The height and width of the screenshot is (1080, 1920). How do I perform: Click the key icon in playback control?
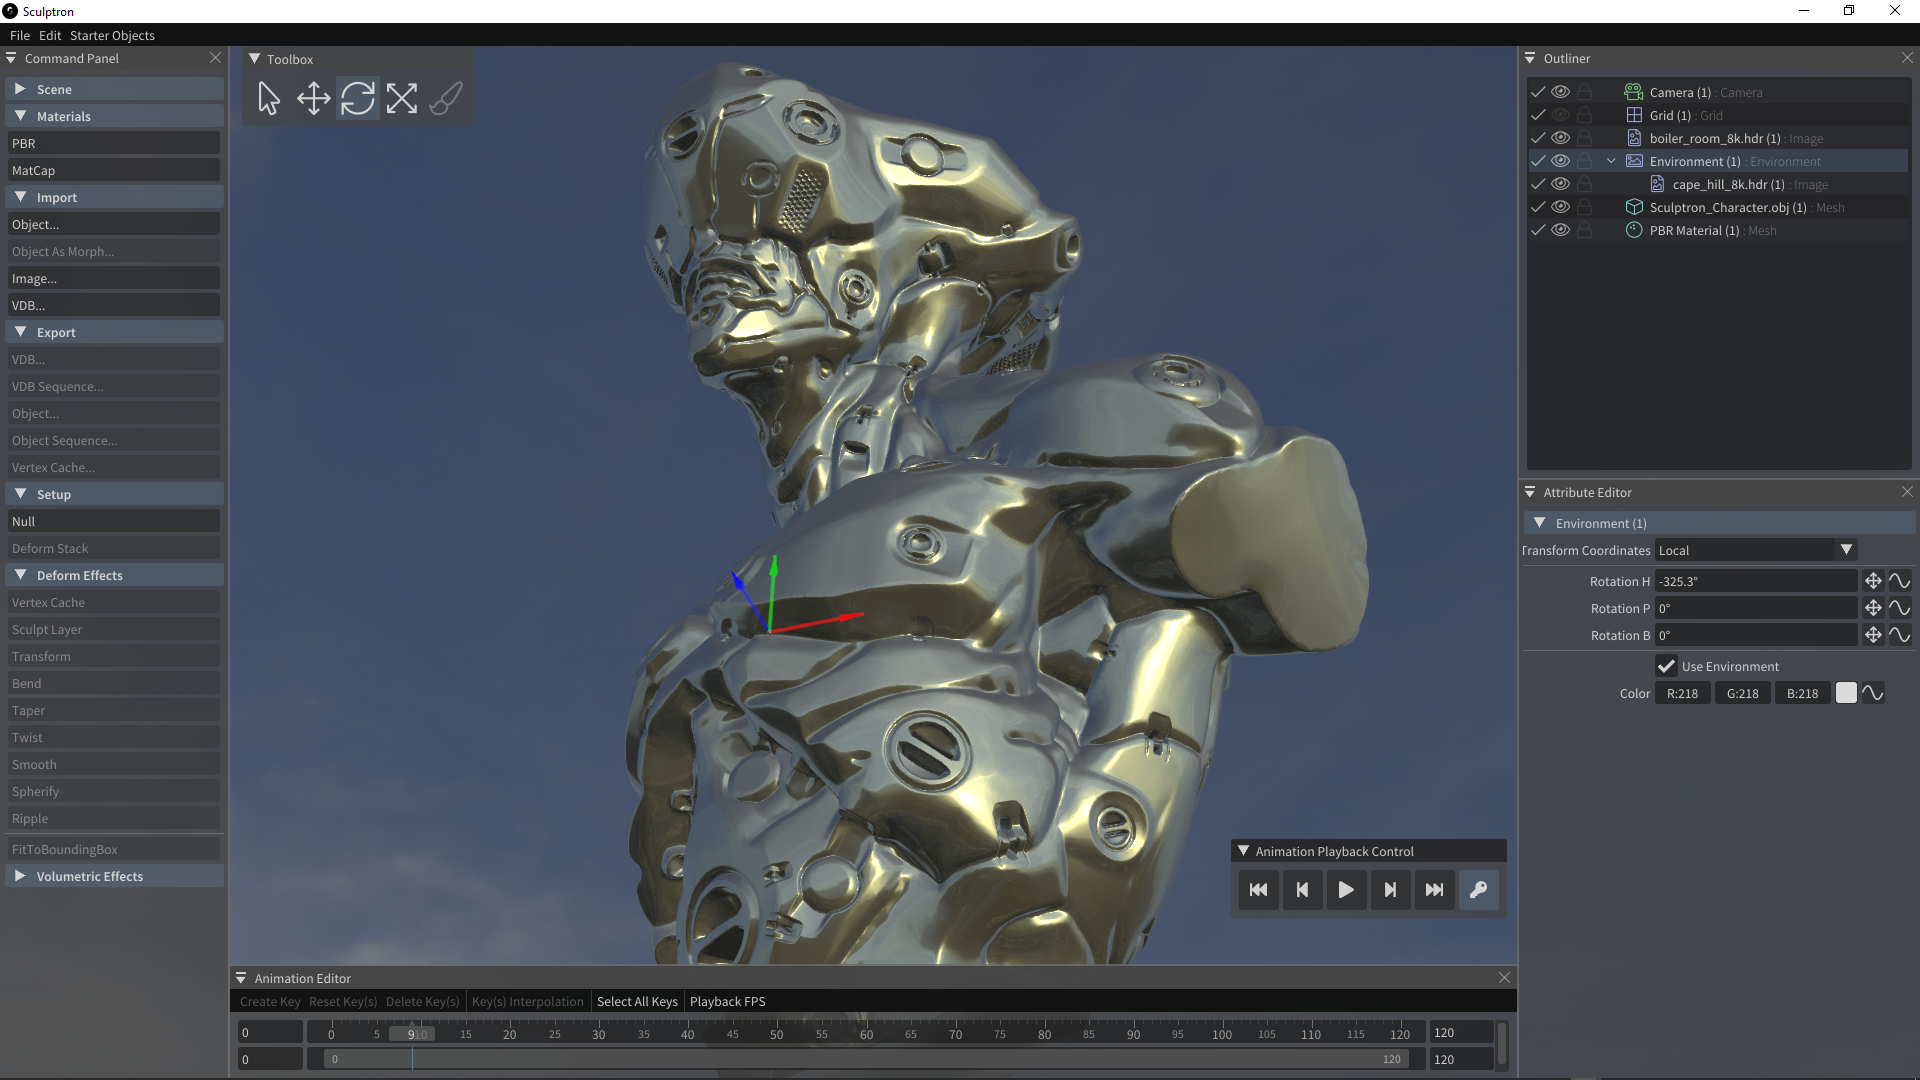tap(1478, 890)
